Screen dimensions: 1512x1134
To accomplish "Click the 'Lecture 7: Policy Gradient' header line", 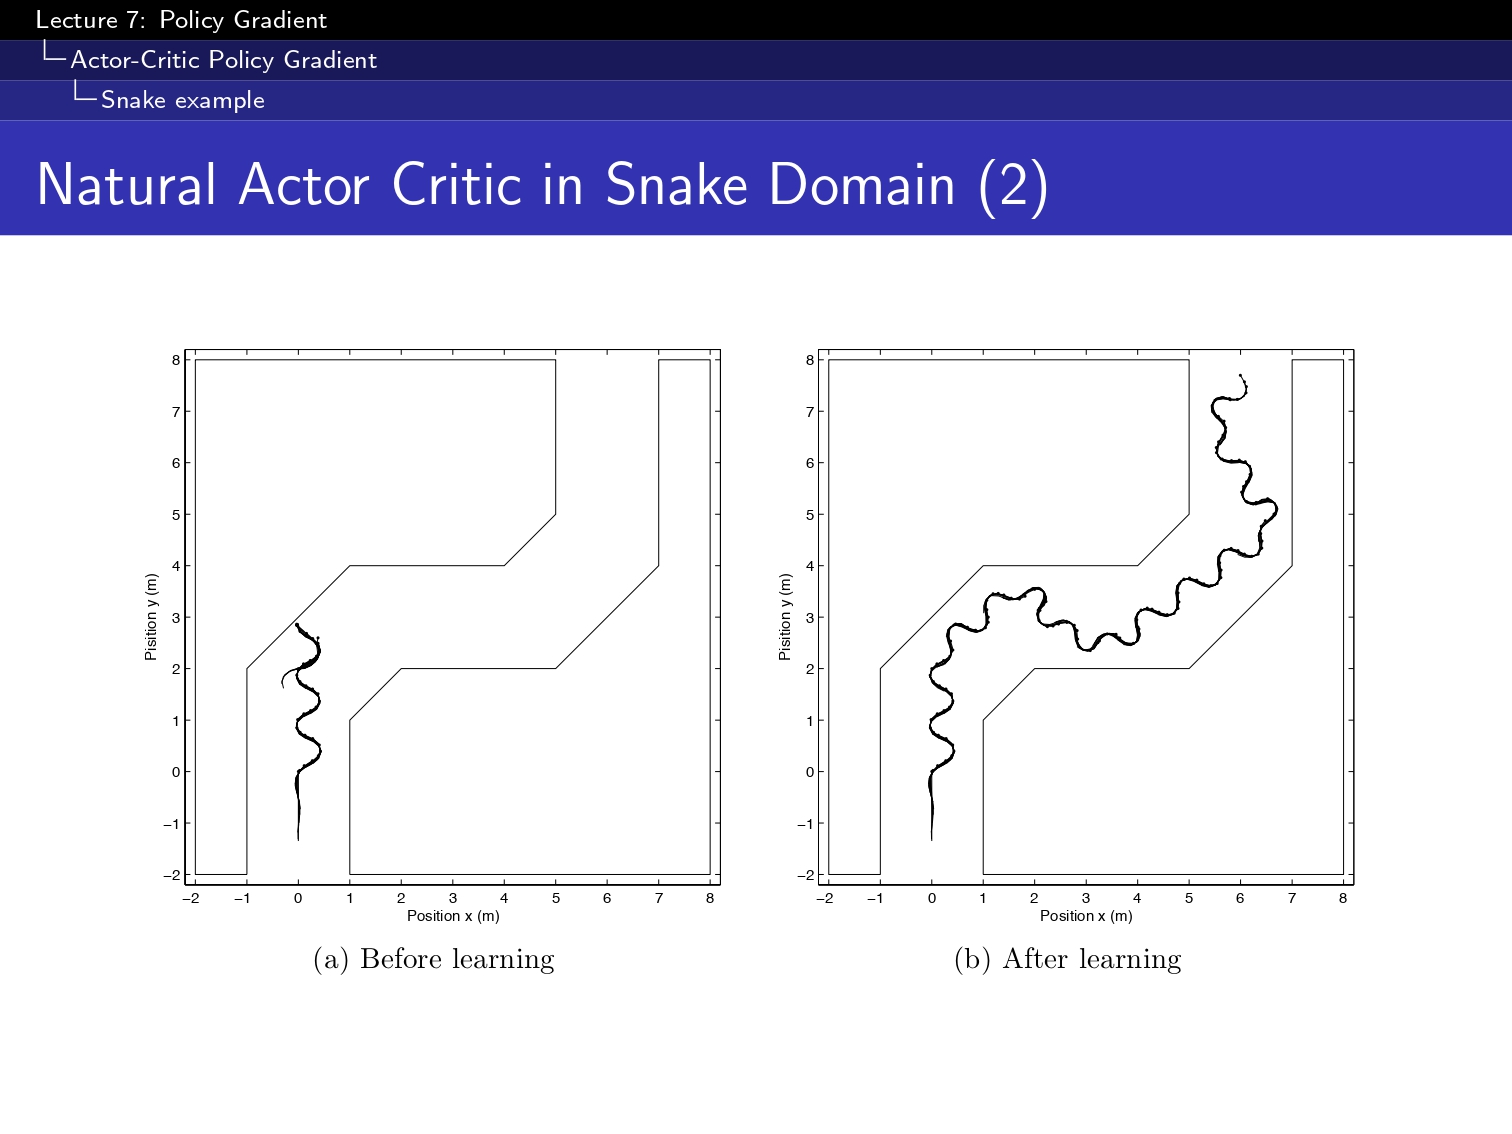I will [181, 20].
